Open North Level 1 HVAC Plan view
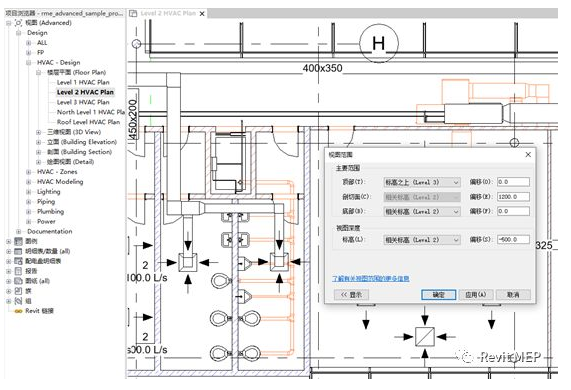Image resolution: width=571 pixels, height=390 pixels. 91,112
